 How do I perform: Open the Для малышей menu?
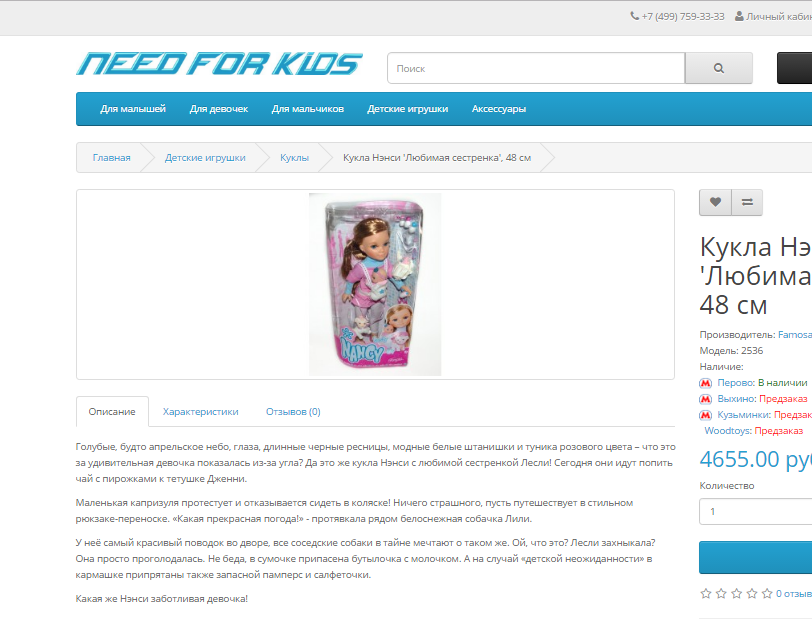coord(133,109)
